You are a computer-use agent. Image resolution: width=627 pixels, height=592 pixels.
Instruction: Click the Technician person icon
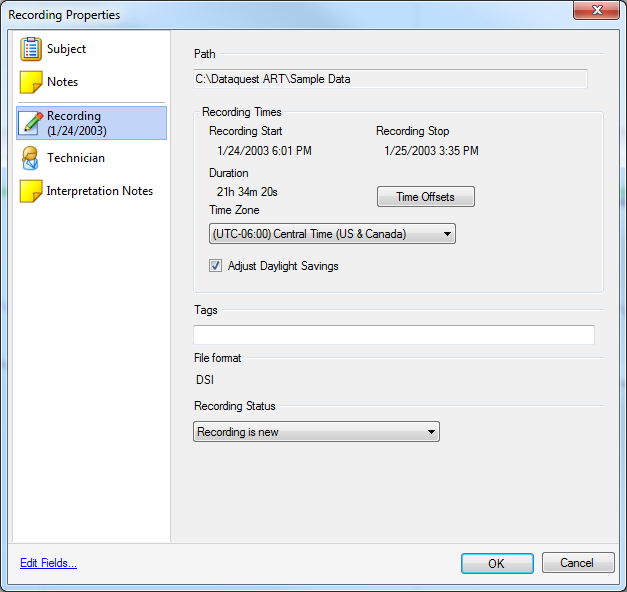pyautogui.click(x=31, y=158)
